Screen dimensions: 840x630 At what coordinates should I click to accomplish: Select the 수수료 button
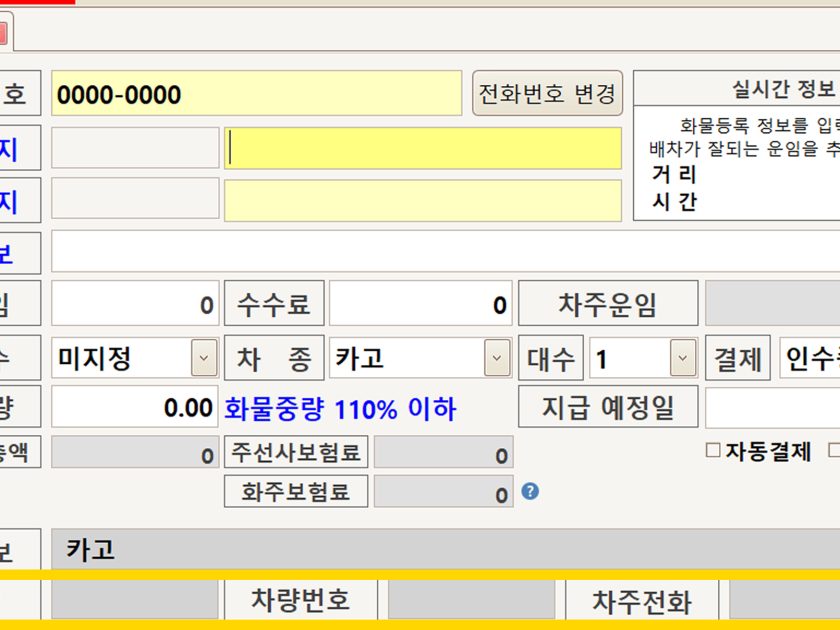click(274, 305)
